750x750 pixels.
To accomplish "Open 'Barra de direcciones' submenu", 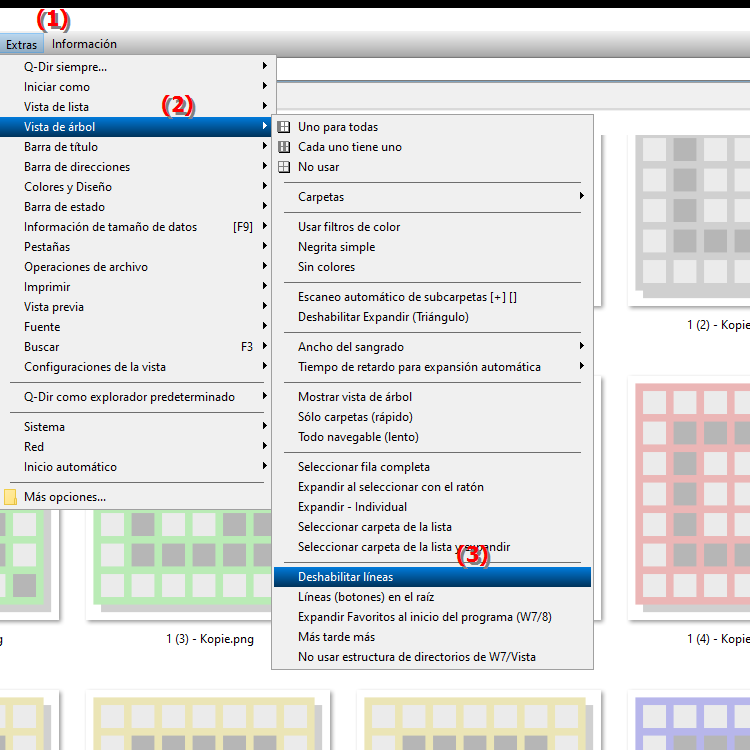I will click(x=77, y=167).
